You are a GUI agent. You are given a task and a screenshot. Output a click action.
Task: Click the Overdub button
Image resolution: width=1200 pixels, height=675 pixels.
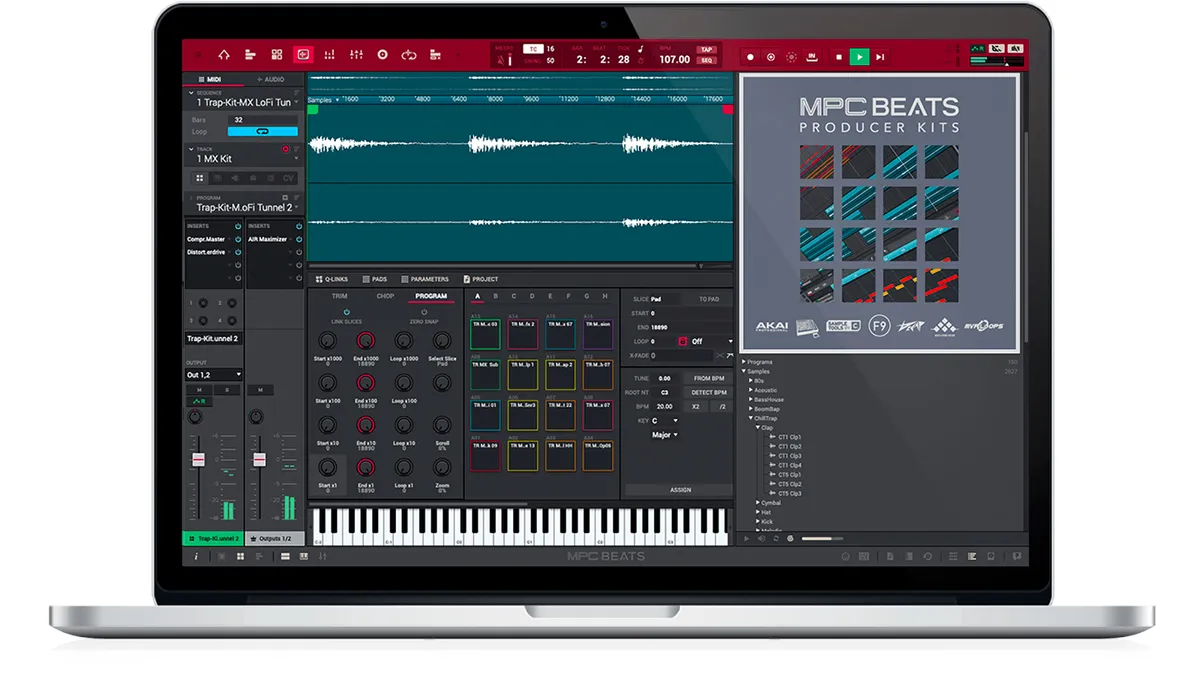pos(771,57)
